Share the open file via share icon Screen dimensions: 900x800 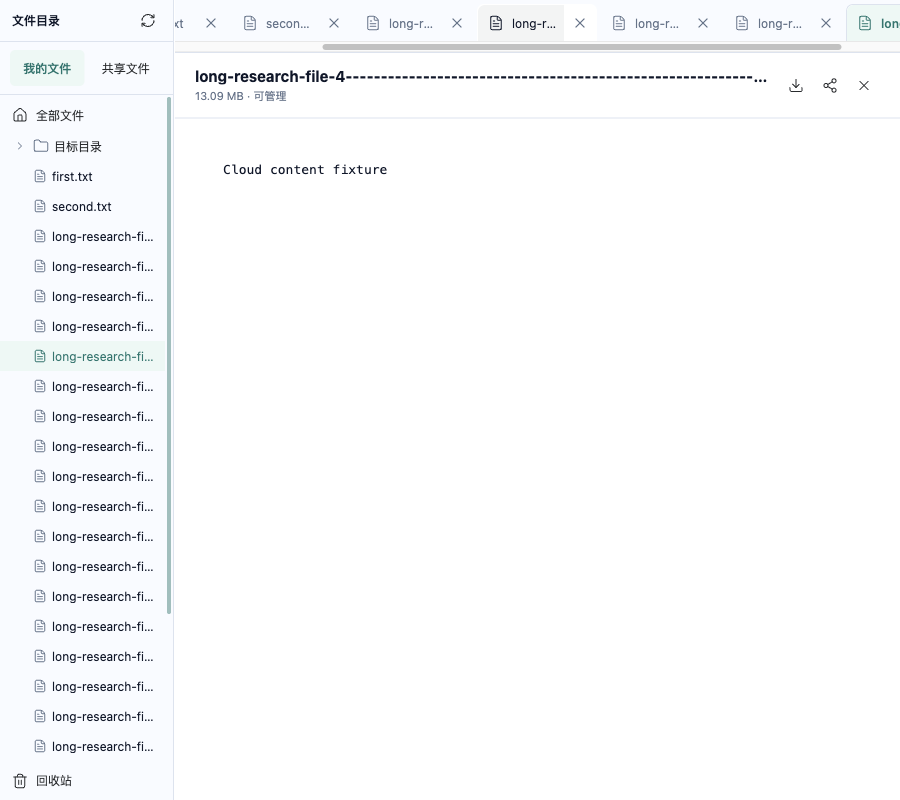coord(829,86)
